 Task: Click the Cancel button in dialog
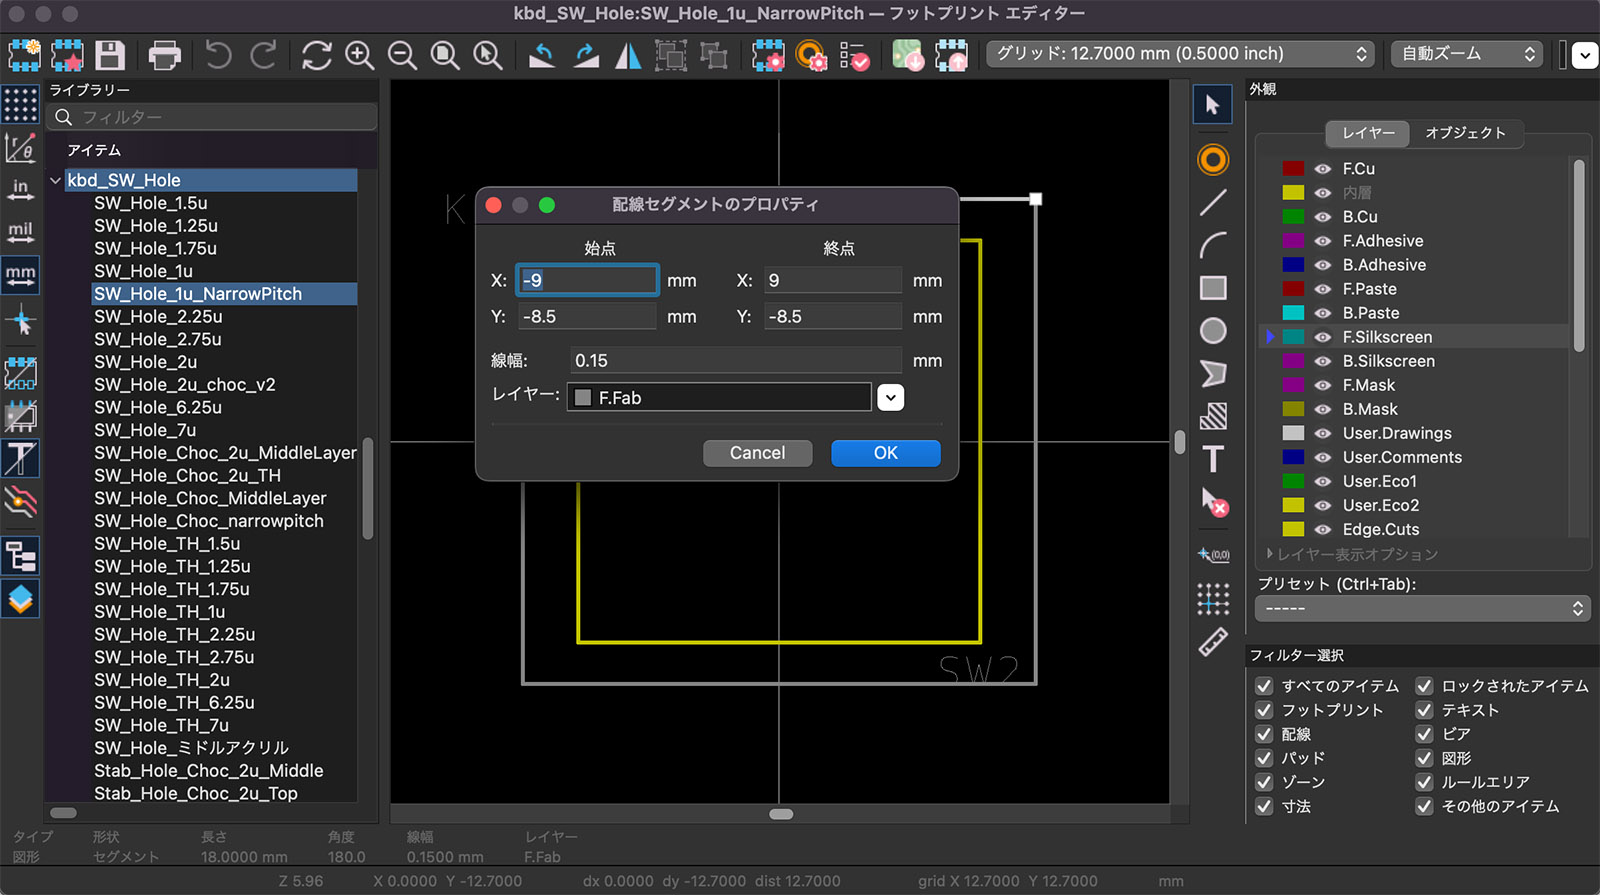click(757, 453)
